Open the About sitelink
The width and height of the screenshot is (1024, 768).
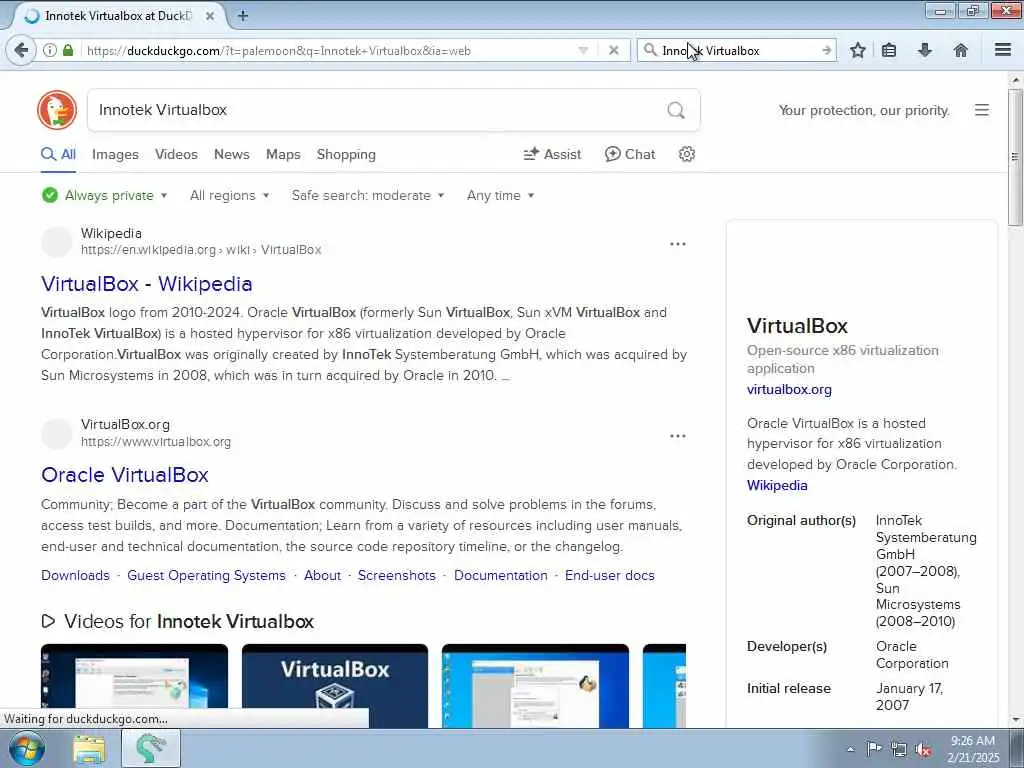(x=323, y=575)
